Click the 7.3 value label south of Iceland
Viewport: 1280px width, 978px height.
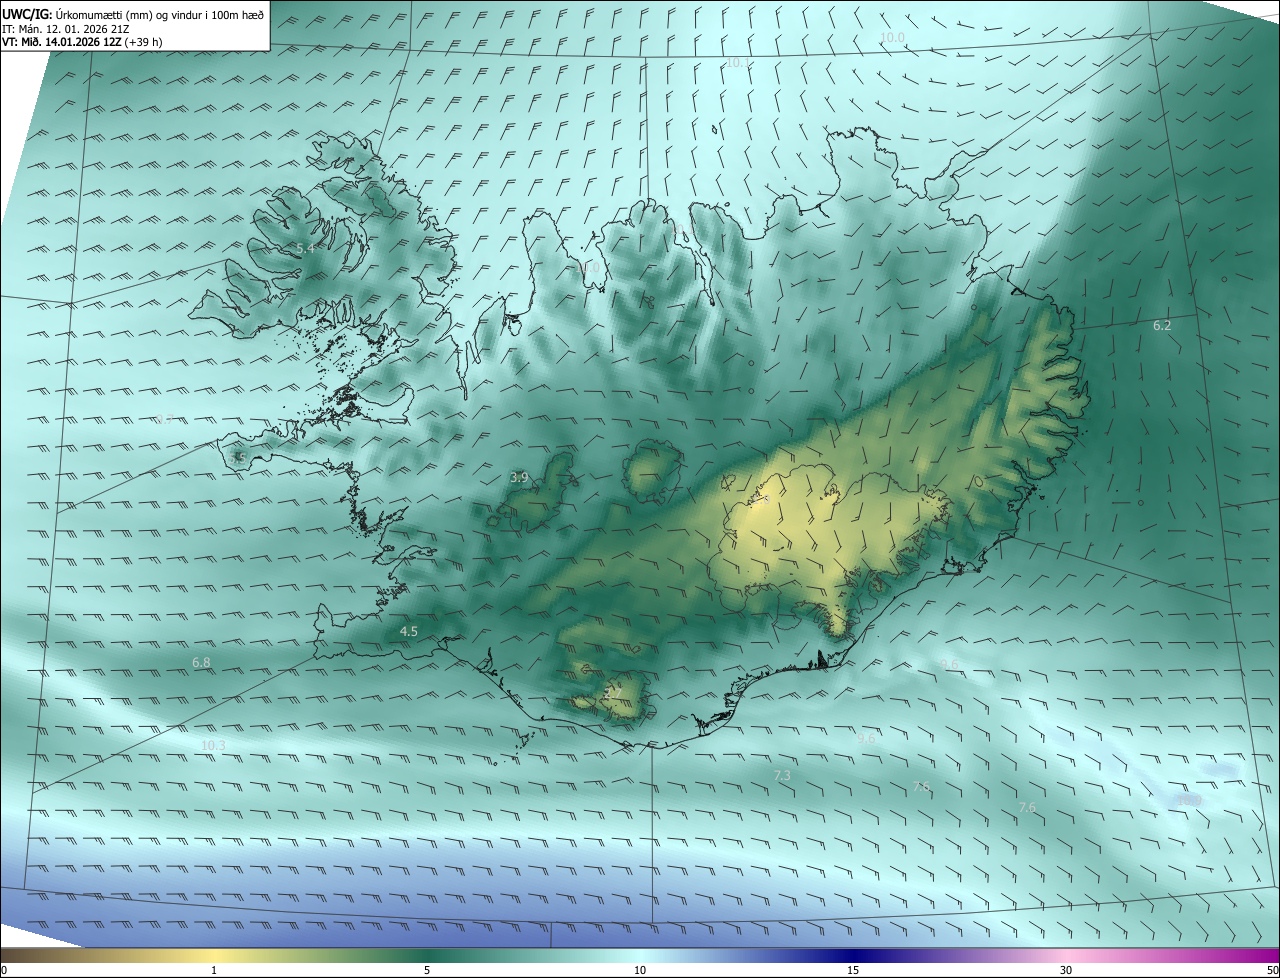(782, 775)
